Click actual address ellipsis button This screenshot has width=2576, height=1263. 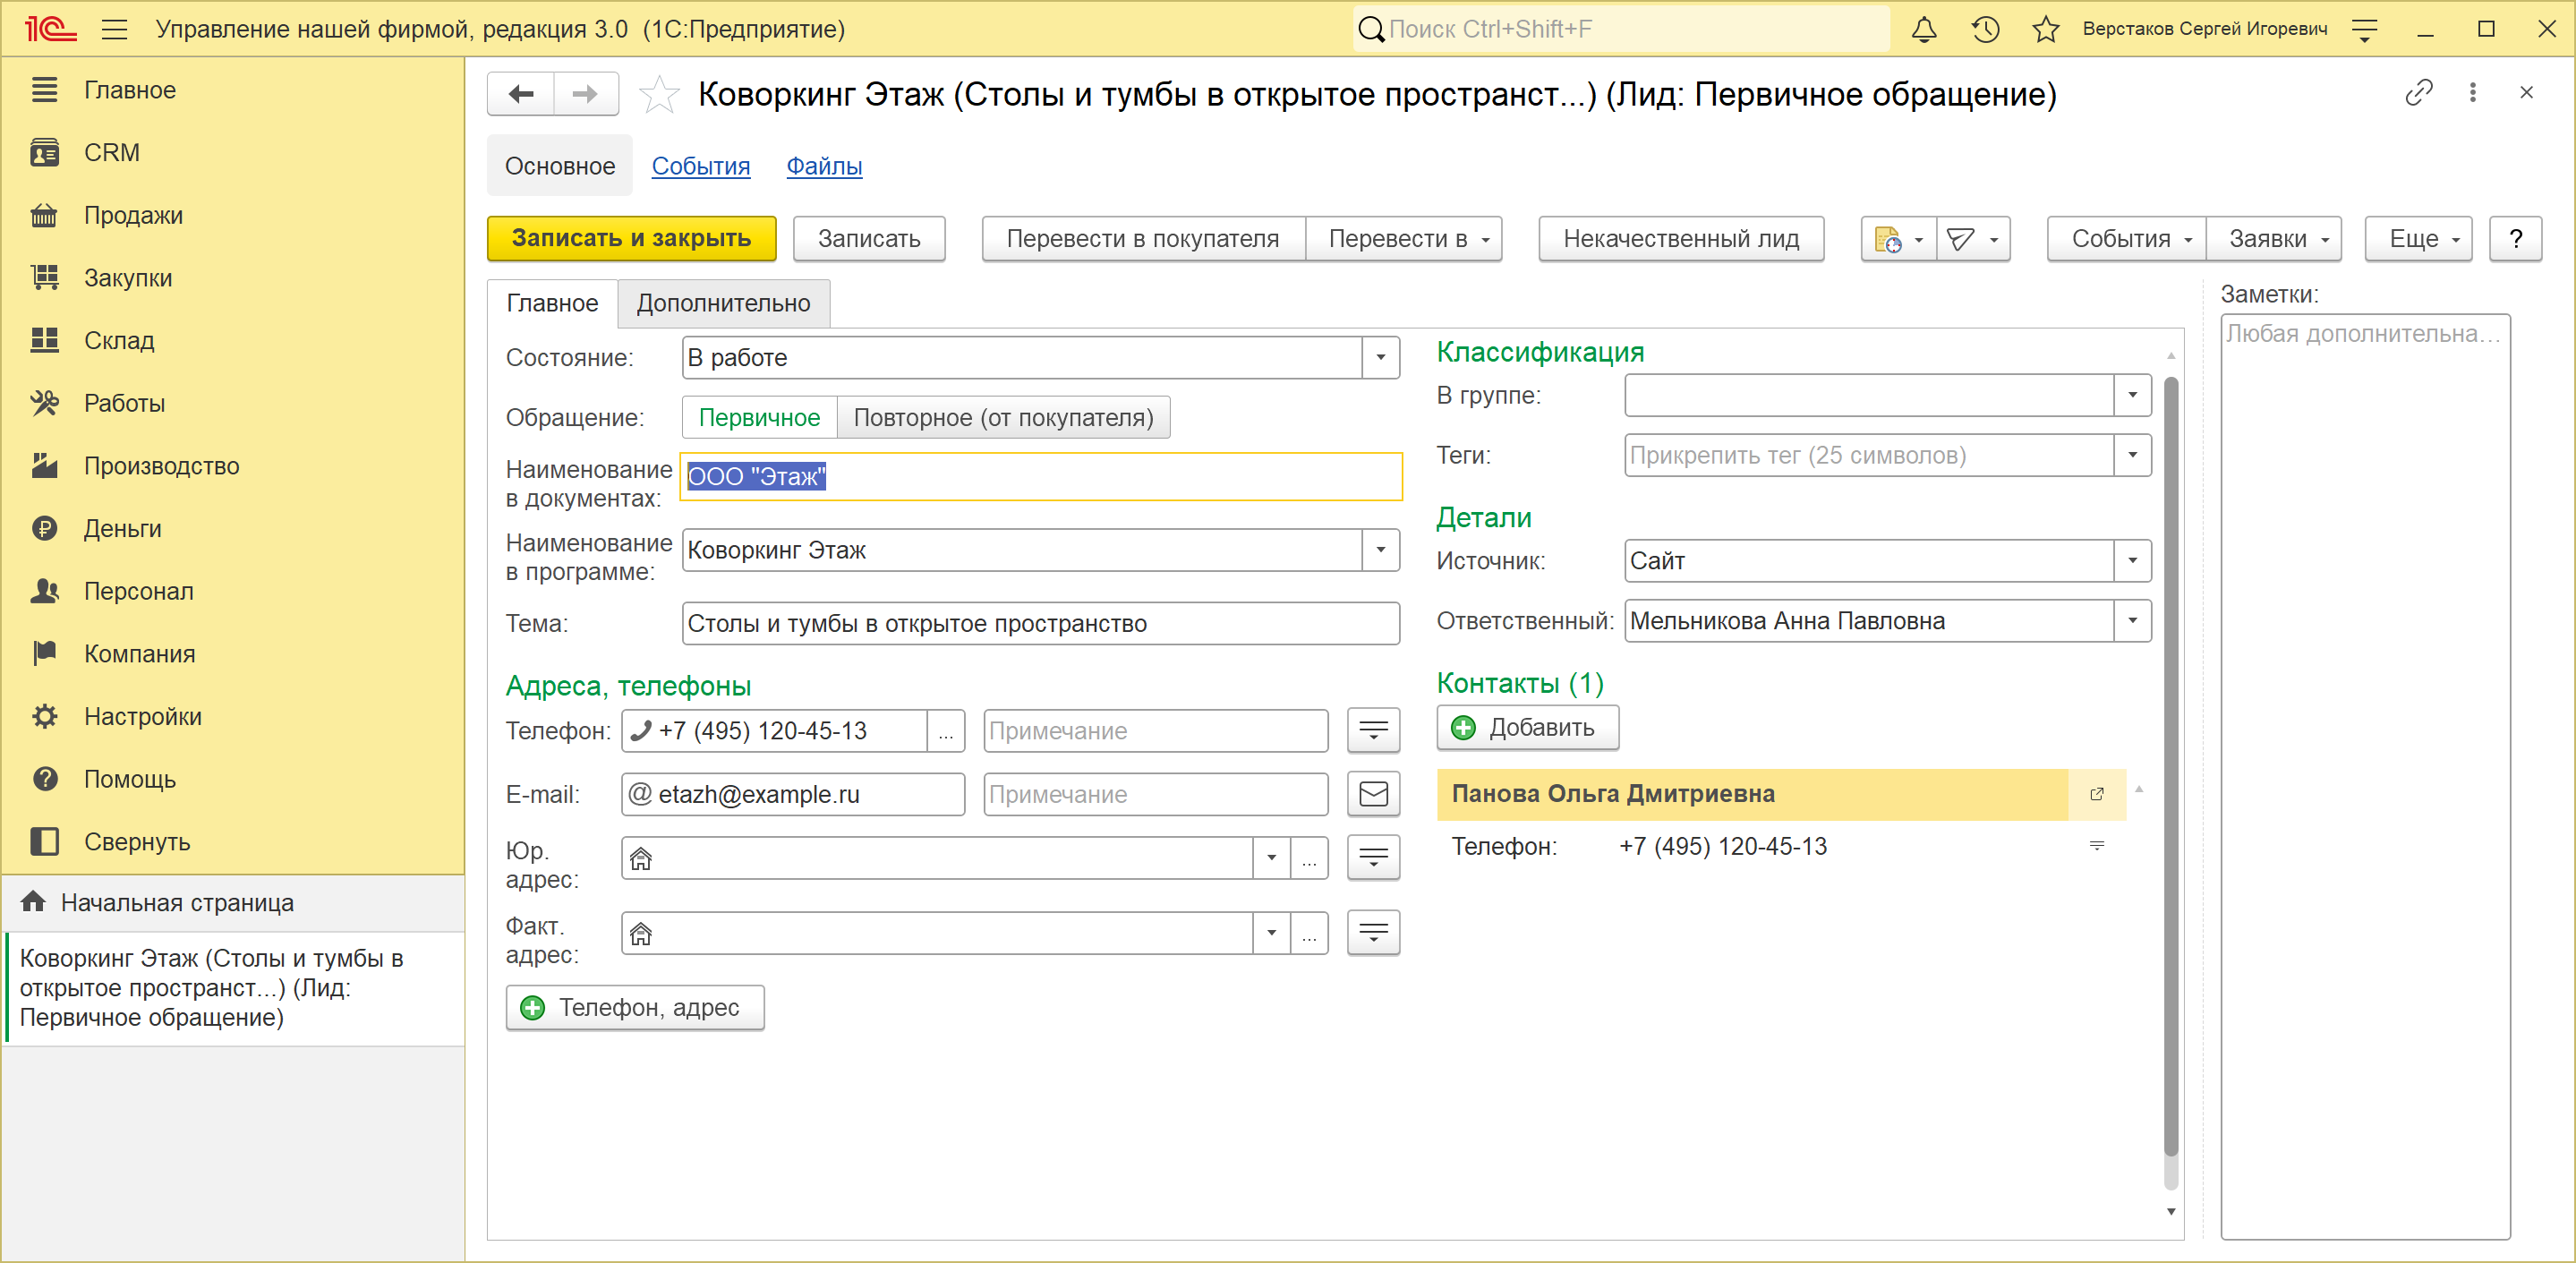tap(1309, 933)
